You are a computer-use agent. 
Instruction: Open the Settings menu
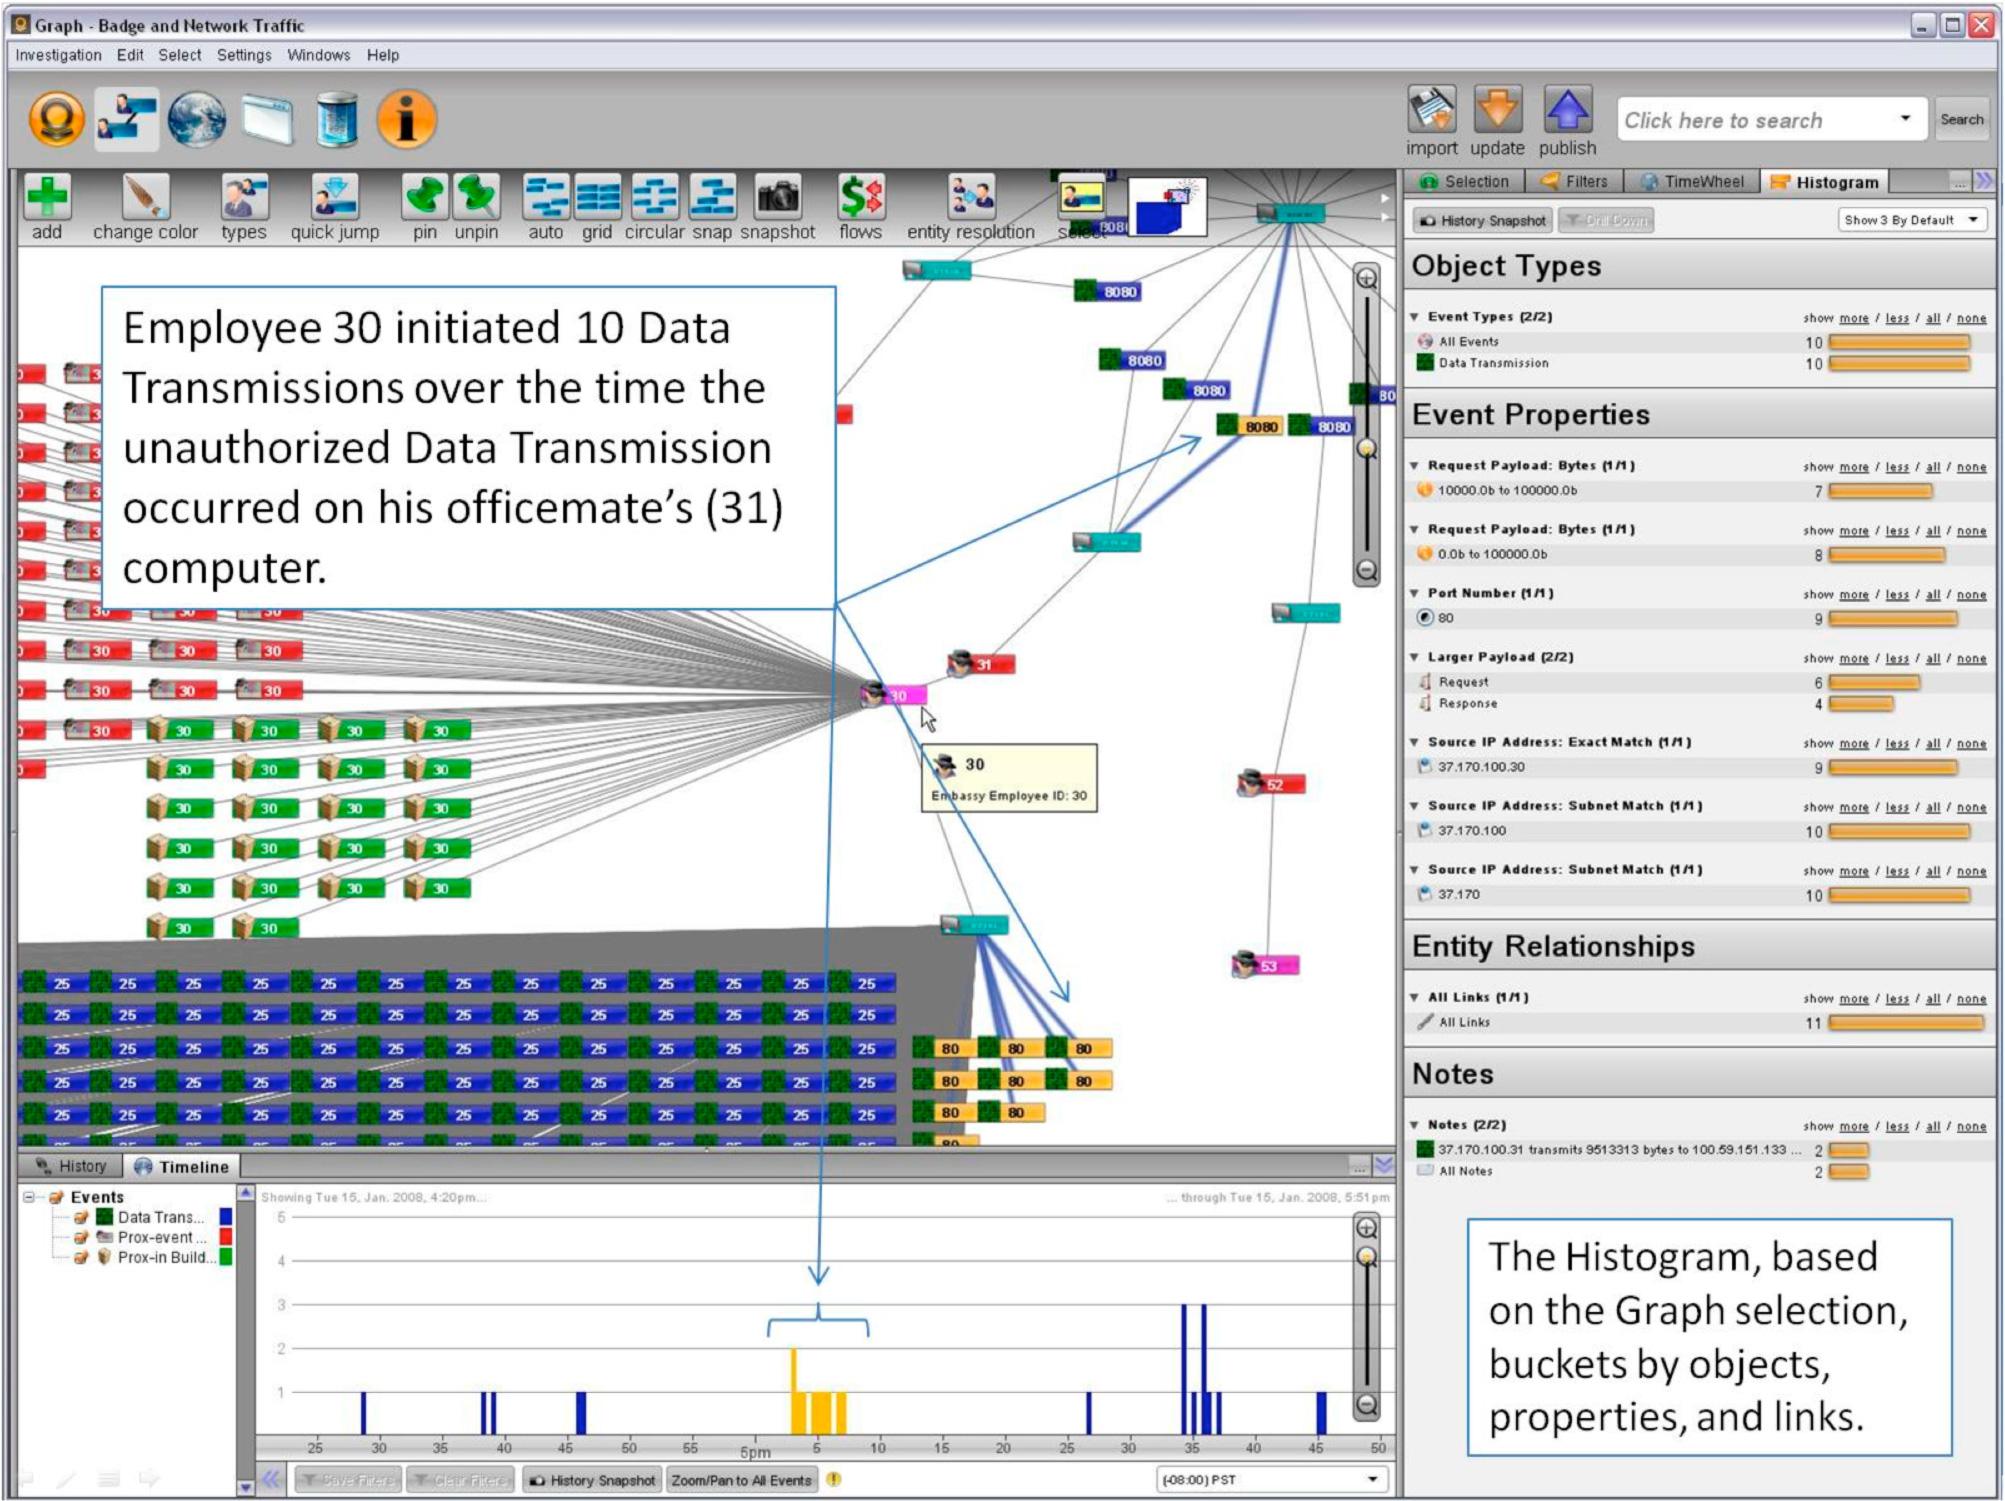[x=244, y=55]
